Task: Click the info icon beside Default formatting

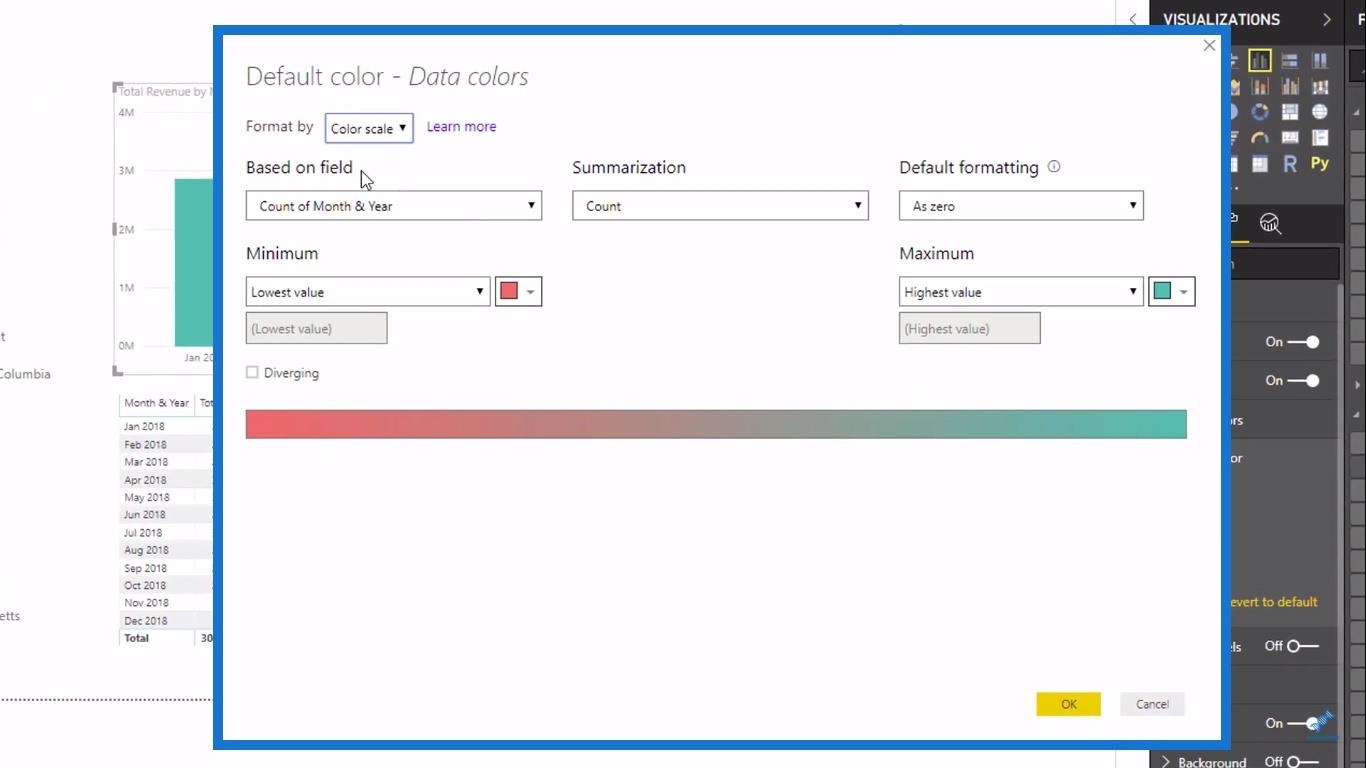Action: [x=1053, y=167]
